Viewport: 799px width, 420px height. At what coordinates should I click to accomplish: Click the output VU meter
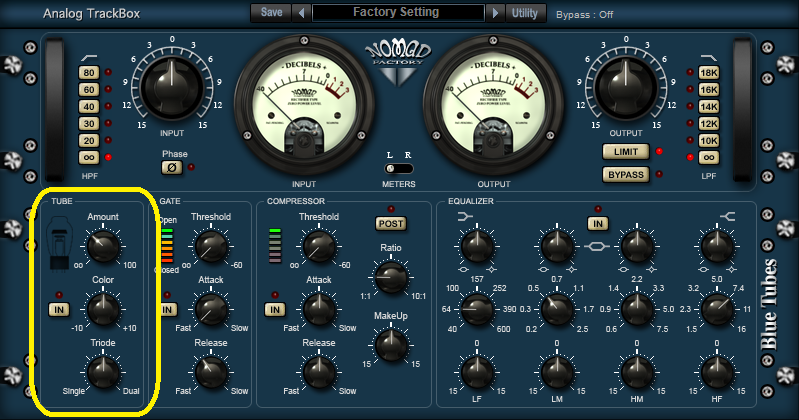[493, 104]
